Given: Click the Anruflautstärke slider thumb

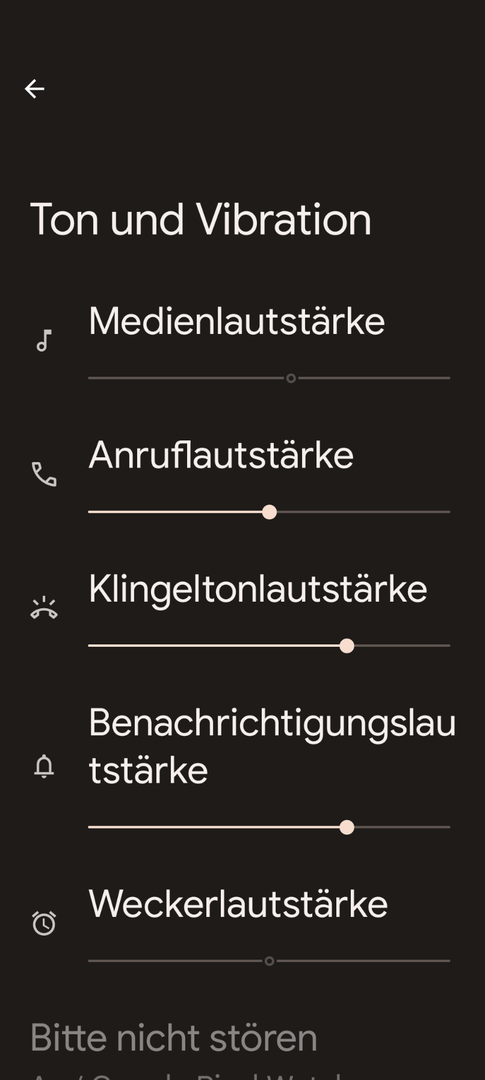Looking at the screenshot, I should click(x=269, y=512).
